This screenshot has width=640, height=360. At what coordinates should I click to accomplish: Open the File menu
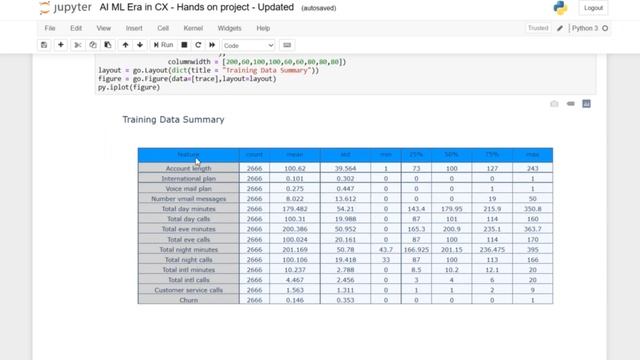[50, 28]
